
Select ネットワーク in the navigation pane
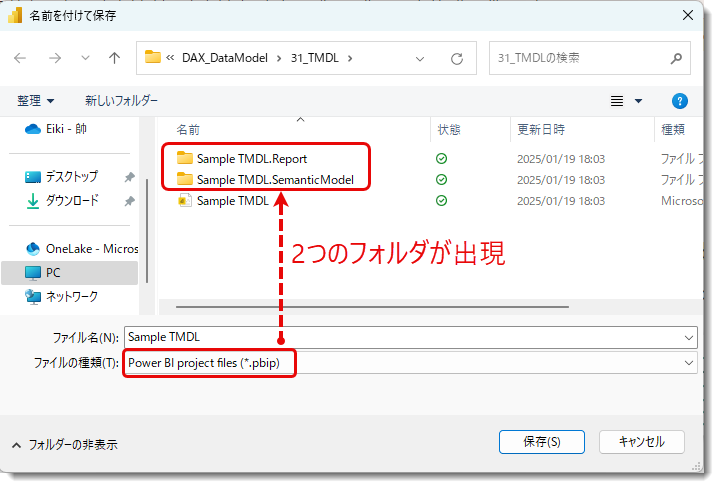[x=61, y=297]
